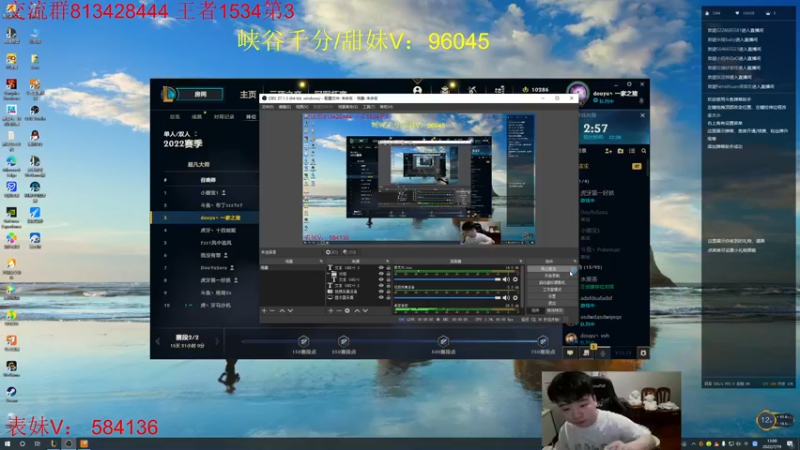Switch to League 对局记录 tab
Image resolution: width=800 pixels, height=450 pixels.
pos(224,117)
